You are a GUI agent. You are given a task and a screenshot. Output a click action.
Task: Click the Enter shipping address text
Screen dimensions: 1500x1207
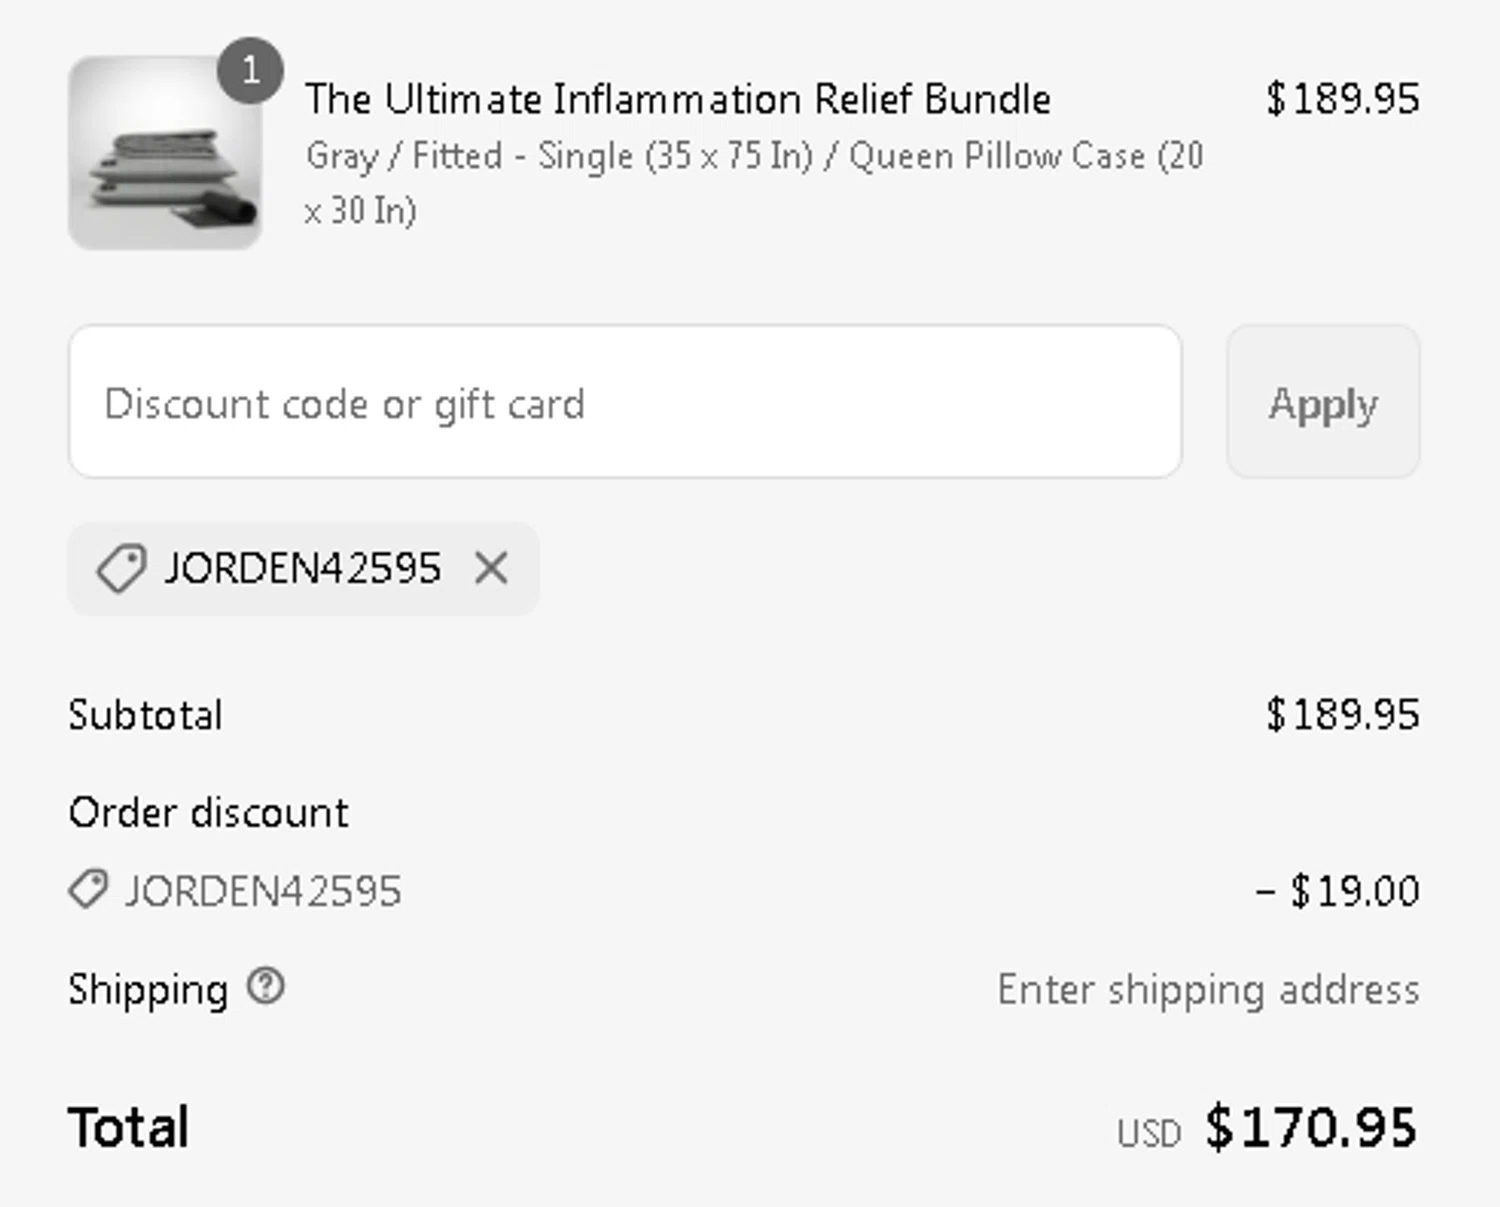click(1208, 989)
